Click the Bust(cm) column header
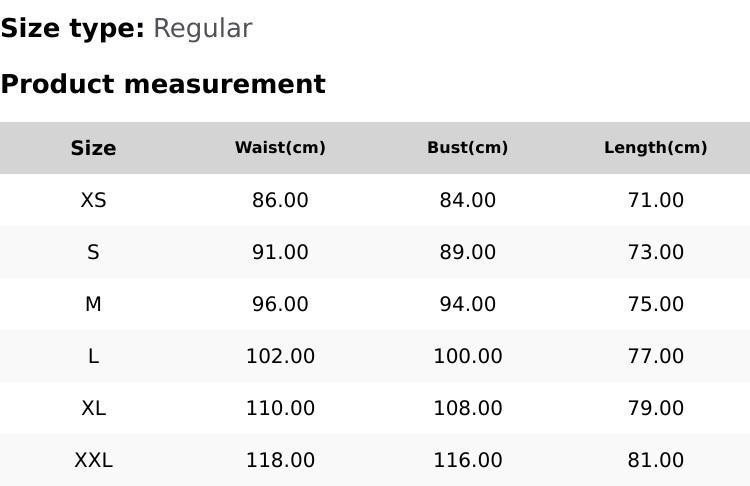Viewport: 750px width, 486px height. (467, 148)
